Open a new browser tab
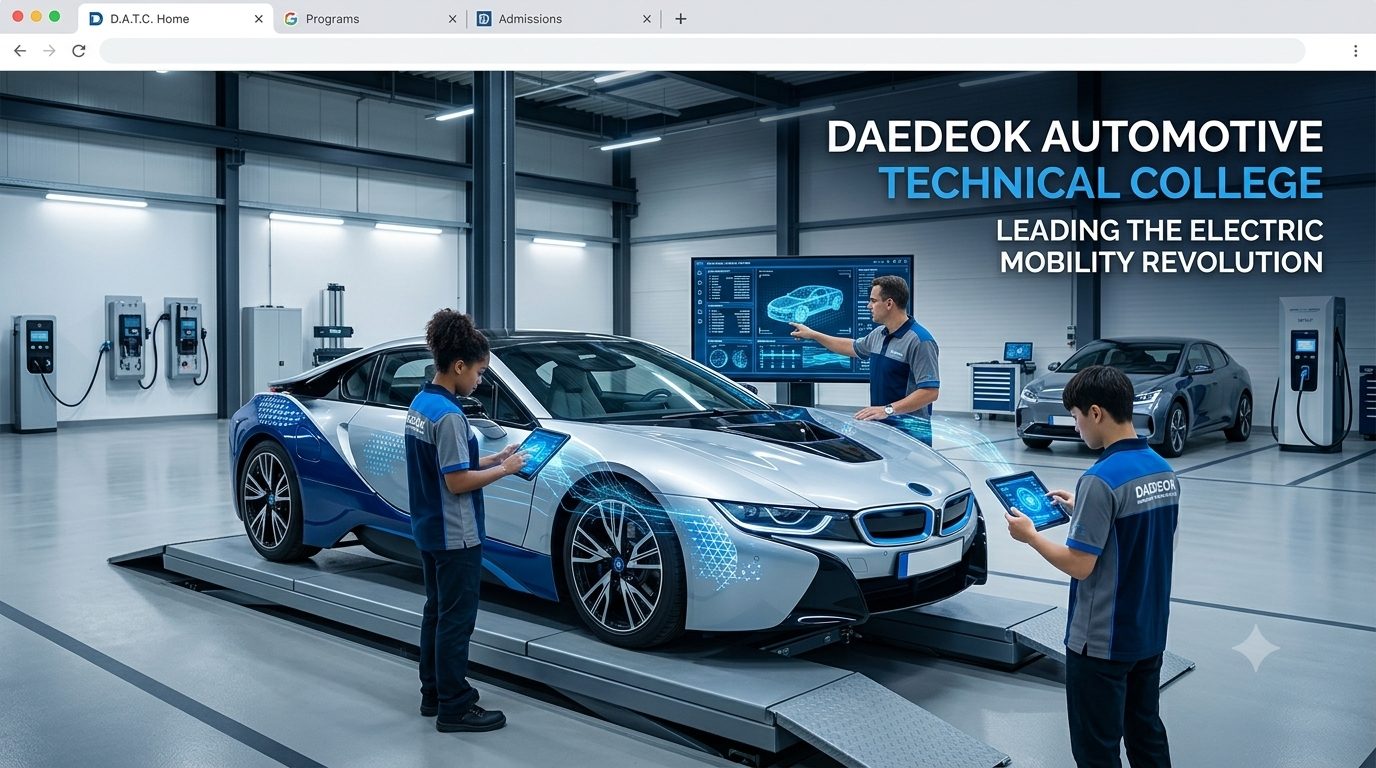 click(680, 19)
